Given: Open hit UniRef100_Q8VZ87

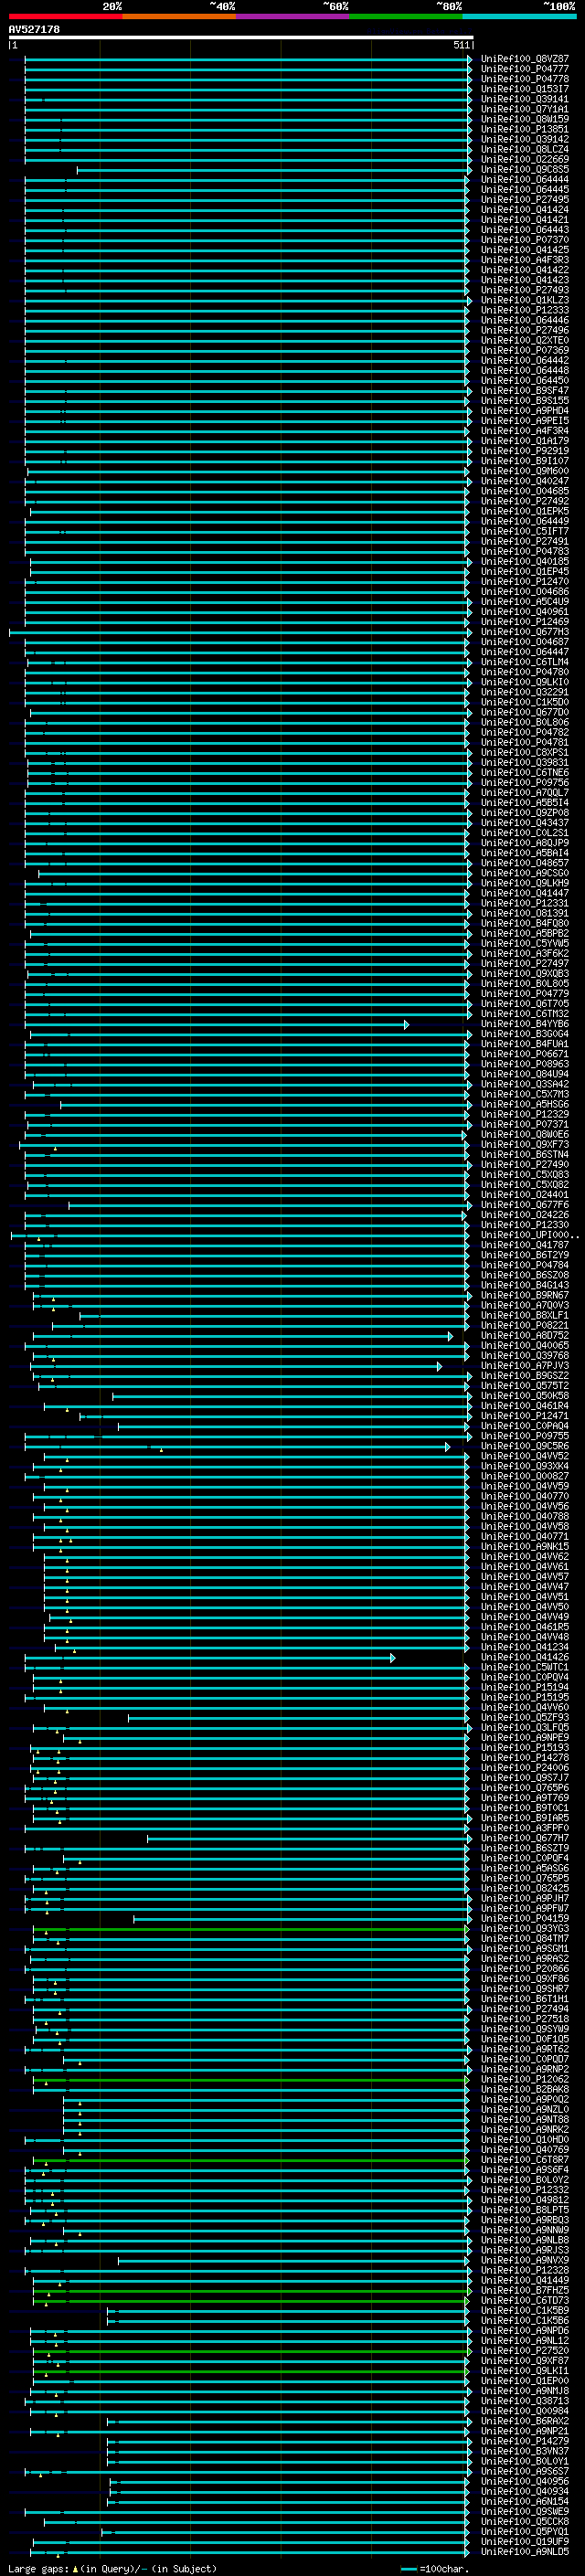Looking at the screenshot, I should pyautogui.click(x=525, y=59).
